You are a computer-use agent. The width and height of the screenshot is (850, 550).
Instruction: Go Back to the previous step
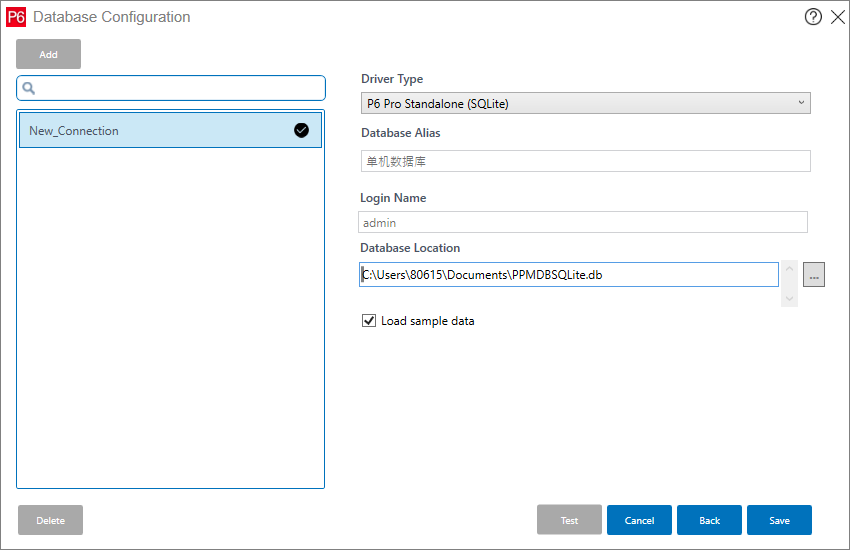pyautogui.click(x=709, y=520)
